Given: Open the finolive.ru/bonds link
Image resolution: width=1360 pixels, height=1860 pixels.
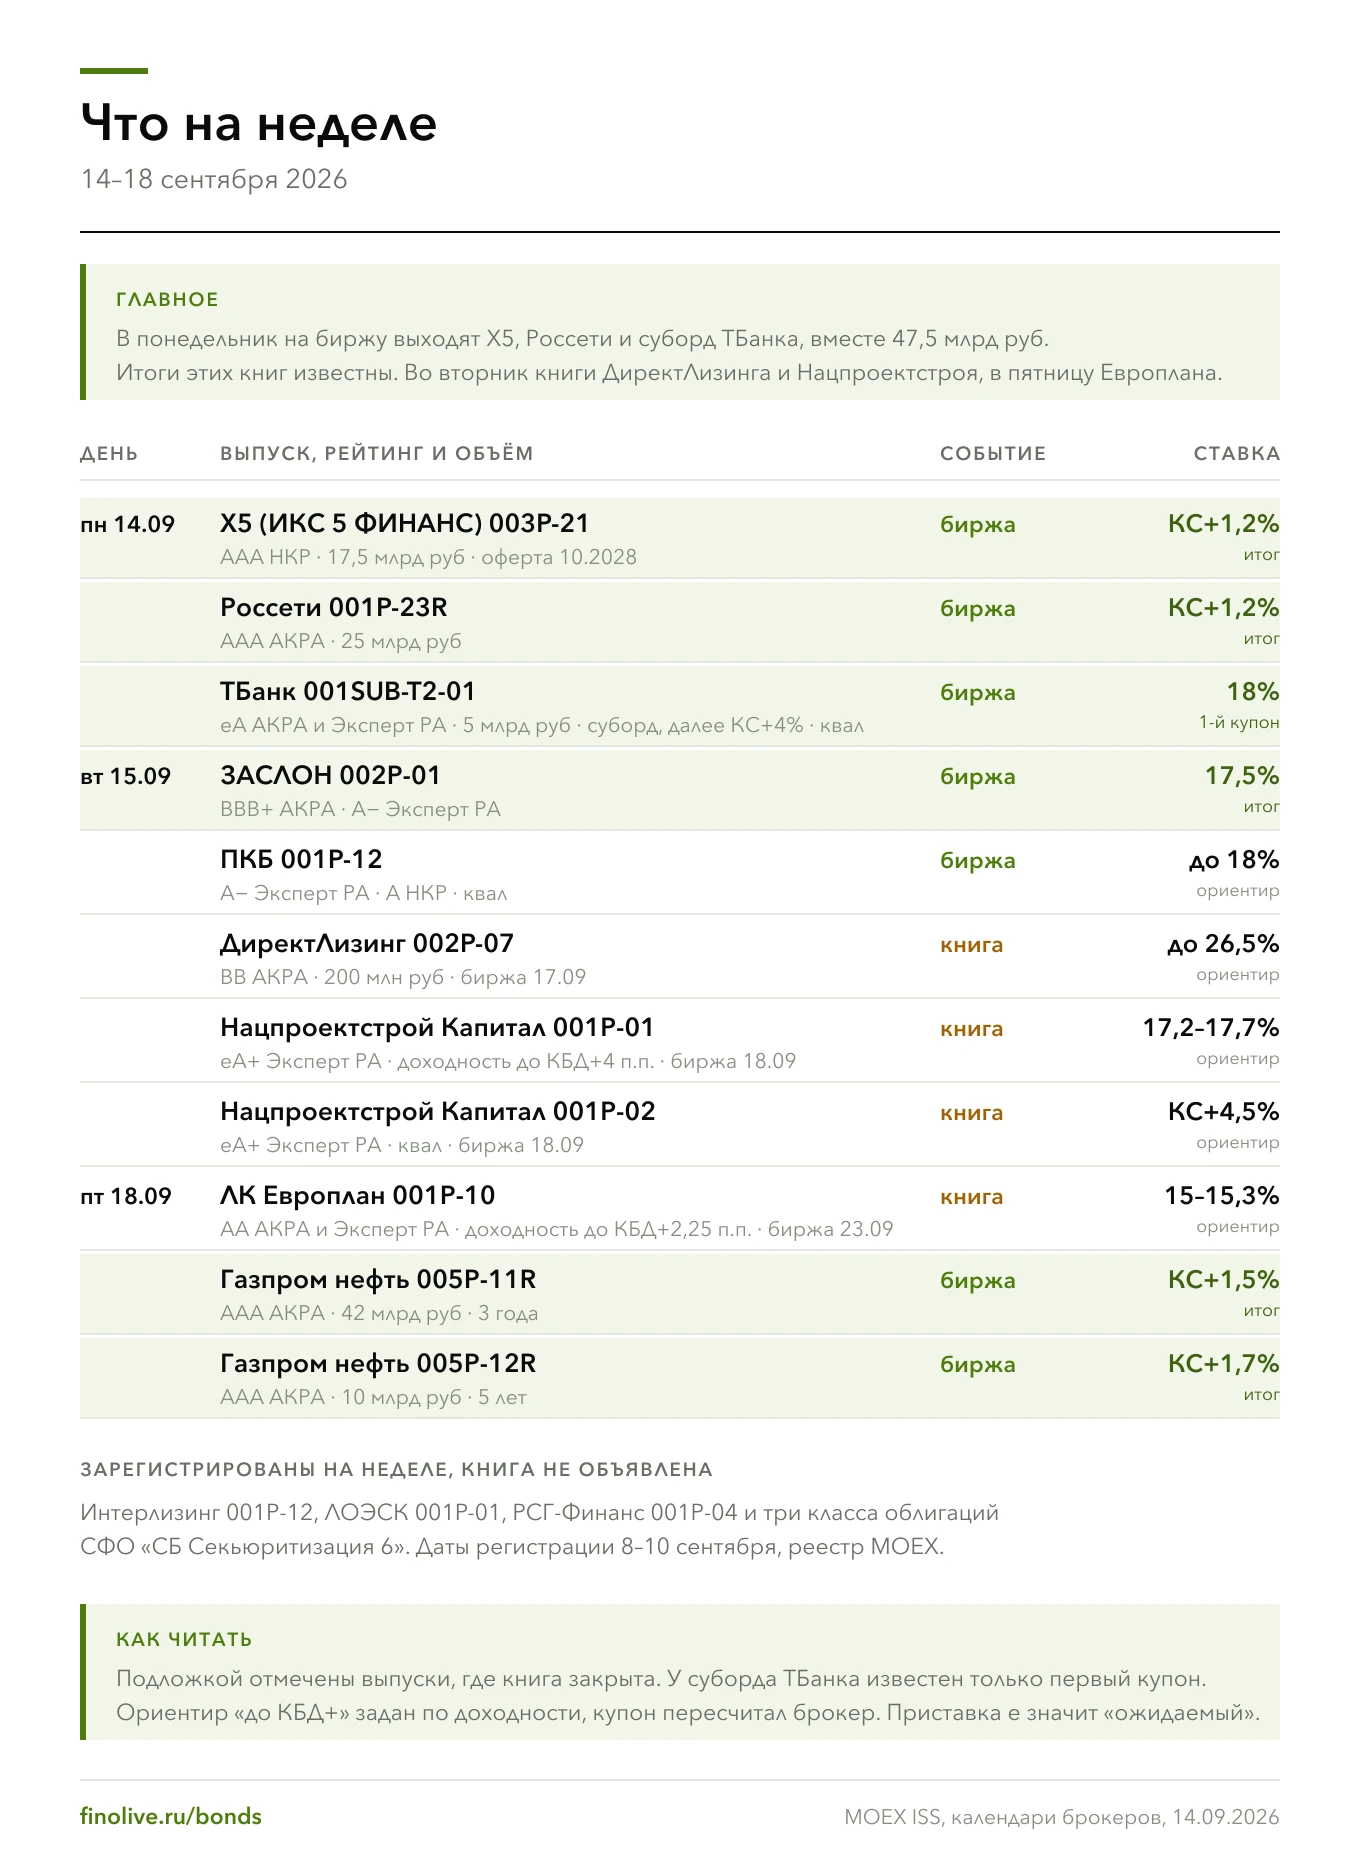Looking at the screenshot, I should point(171,1816).
